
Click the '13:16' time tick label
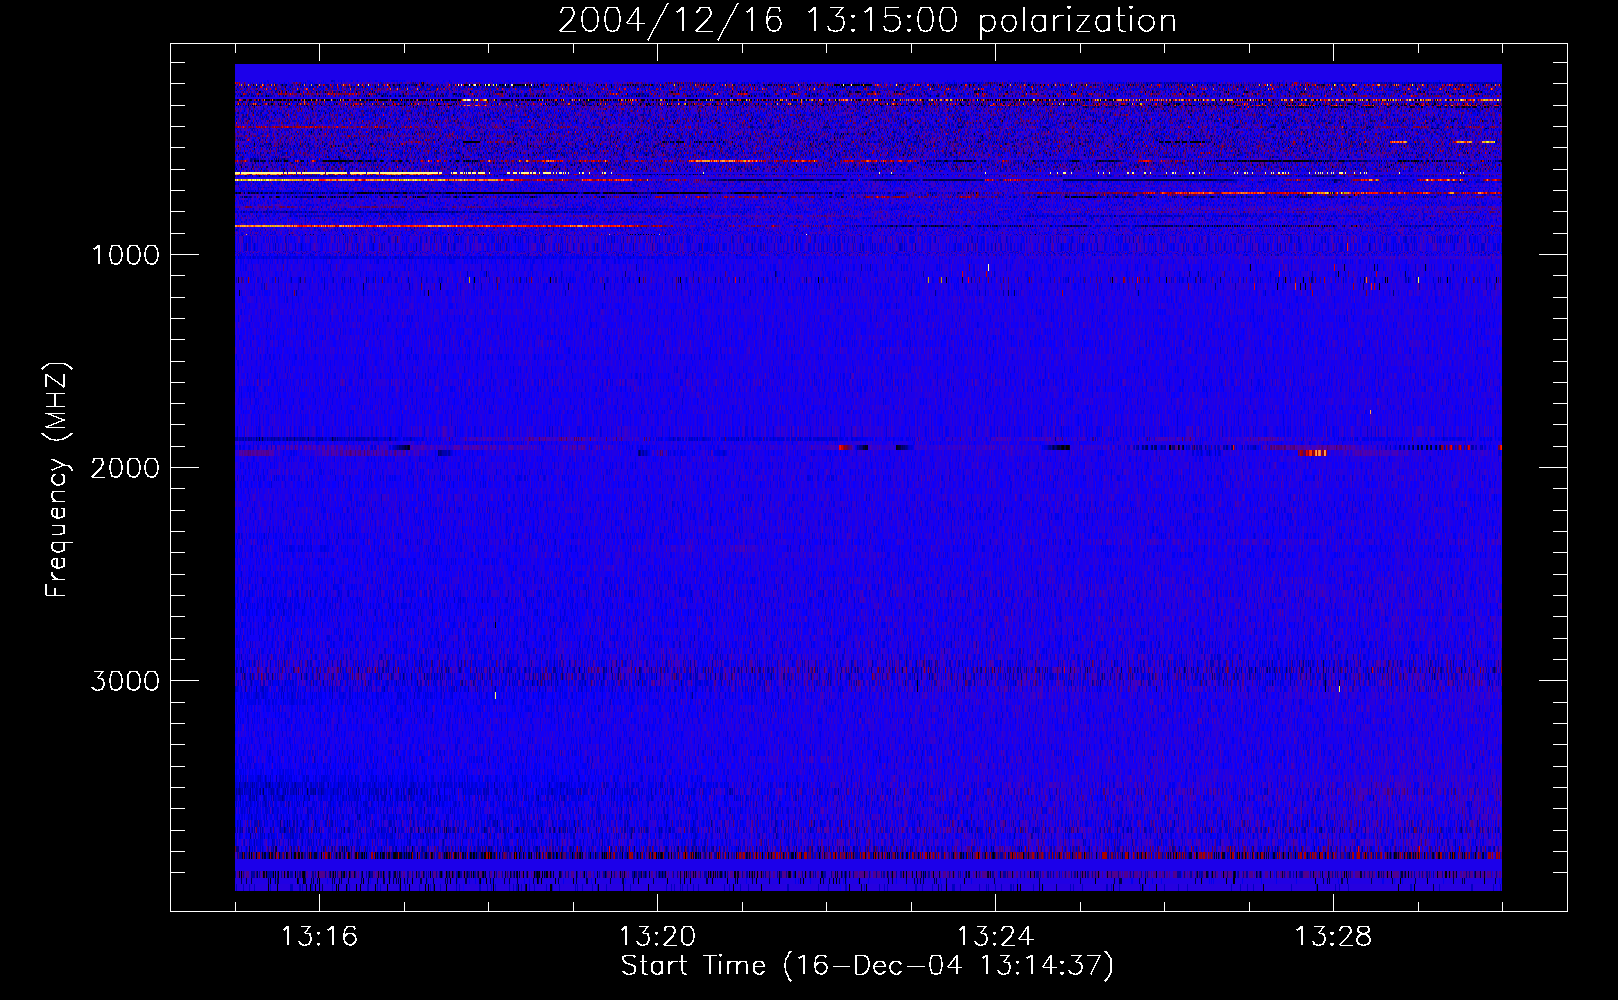319,937
